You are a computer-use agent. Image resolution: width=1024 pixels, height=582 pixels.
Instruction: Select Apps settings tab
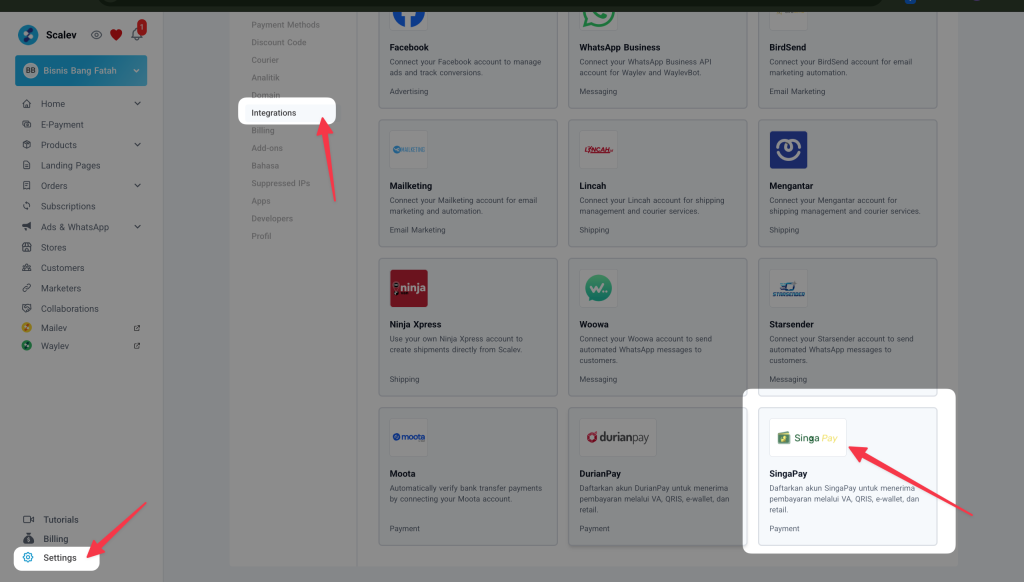point(261,201)
